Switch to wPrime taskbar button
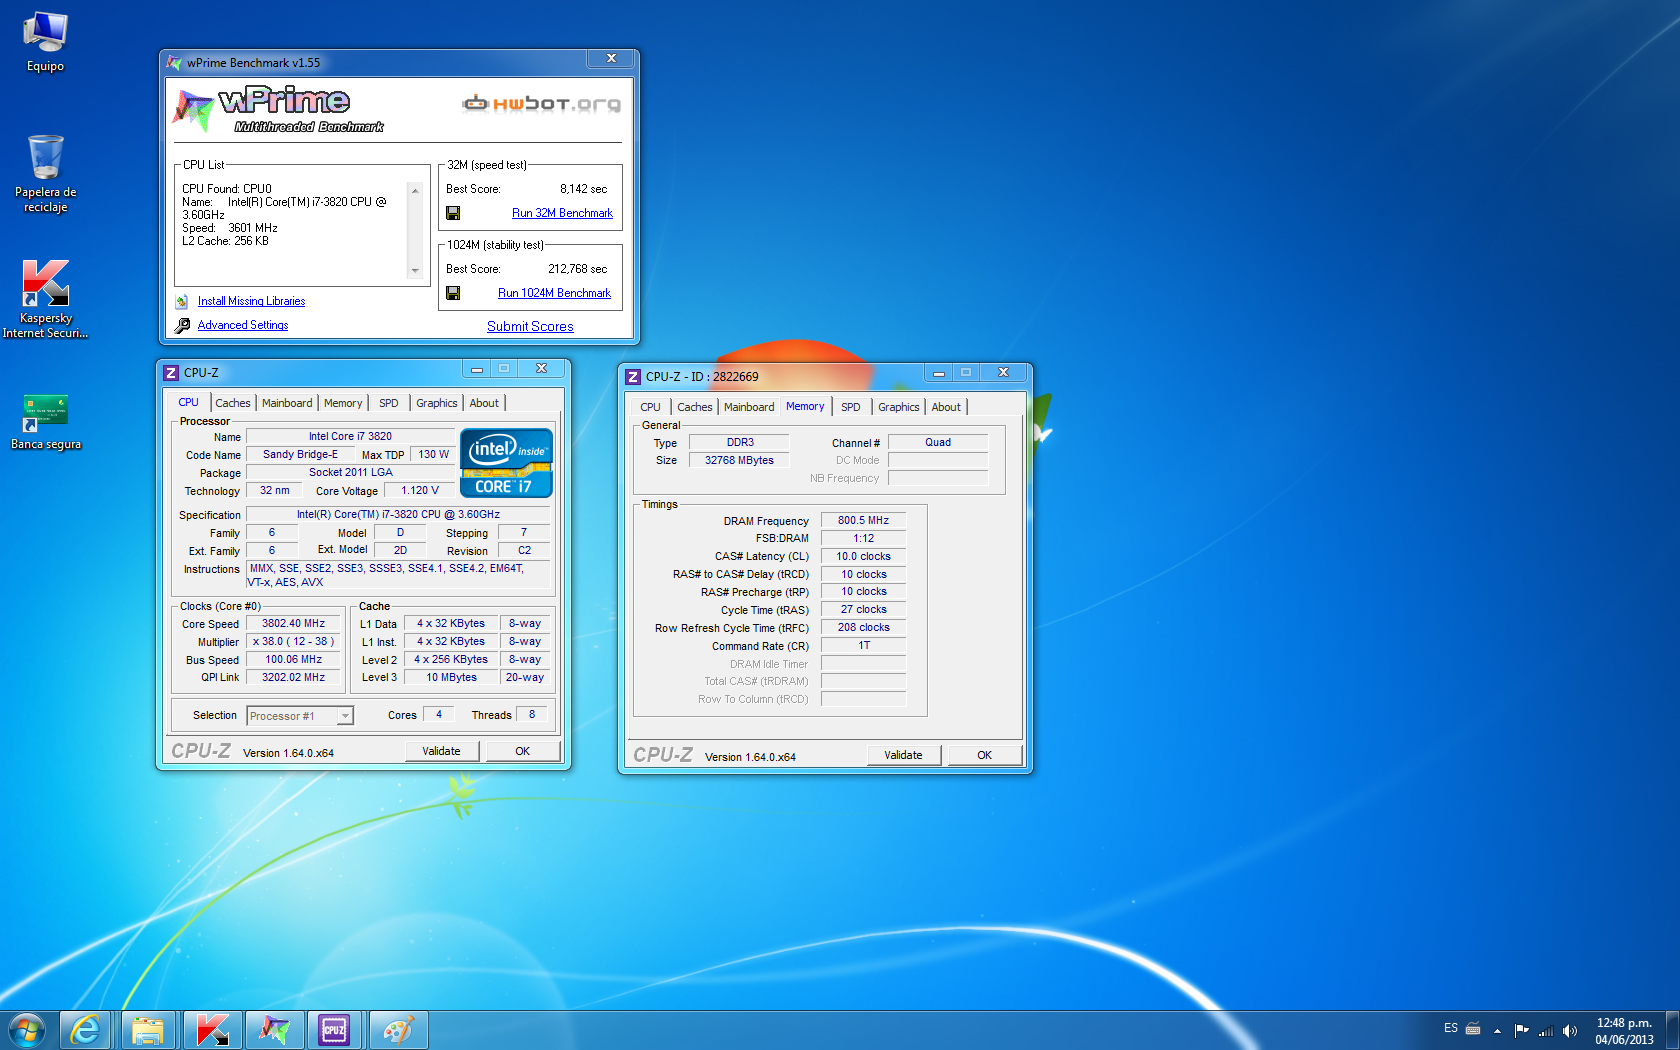 click(274, 1030)
